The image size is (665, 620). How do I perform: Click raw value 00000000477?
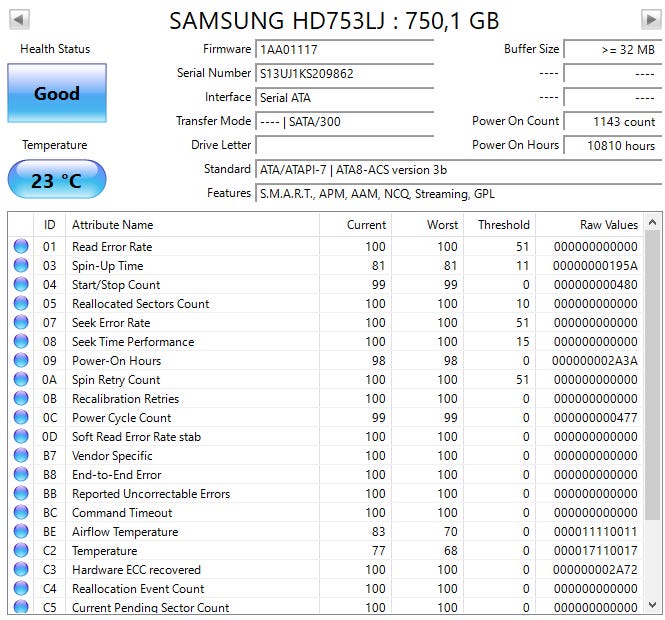click(x=595, y=418)
